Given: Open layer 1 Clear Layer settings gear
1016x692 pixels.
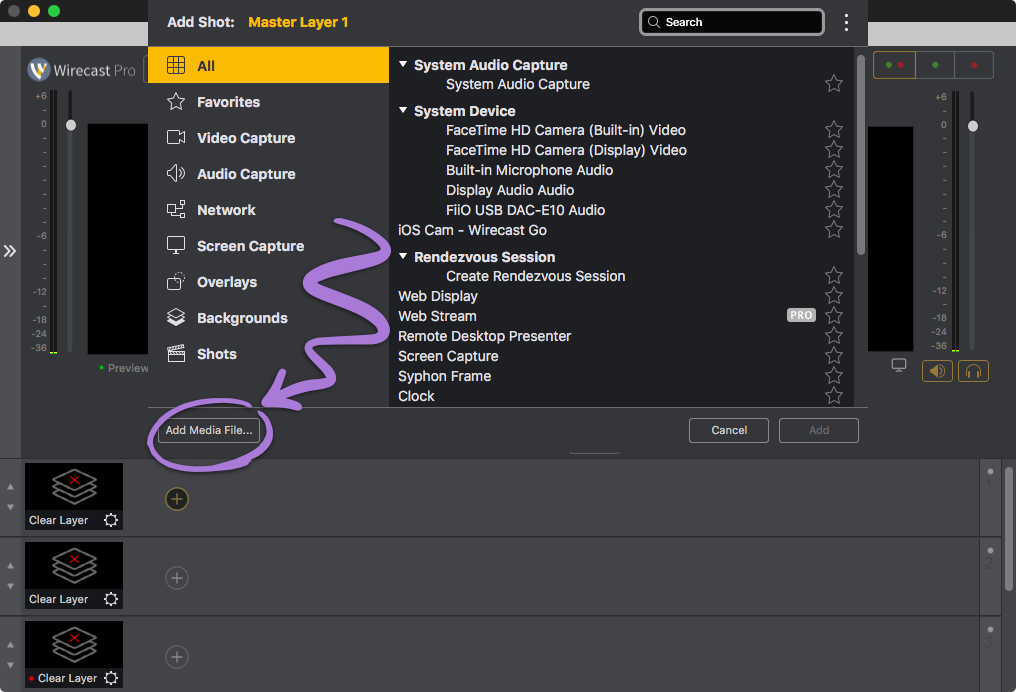Looking at the screenshot, I should 111,520.
